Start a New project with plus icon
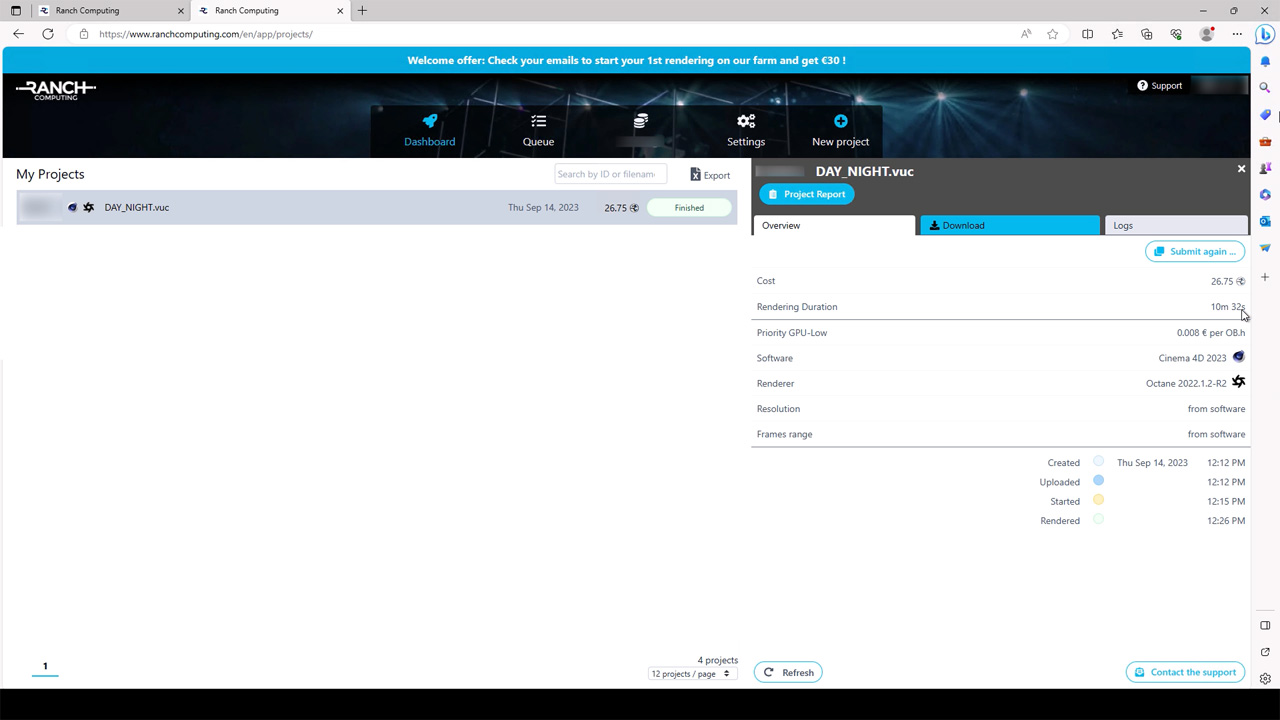The width and height of the screenshot is (1280, 720). tap(840, 121)
